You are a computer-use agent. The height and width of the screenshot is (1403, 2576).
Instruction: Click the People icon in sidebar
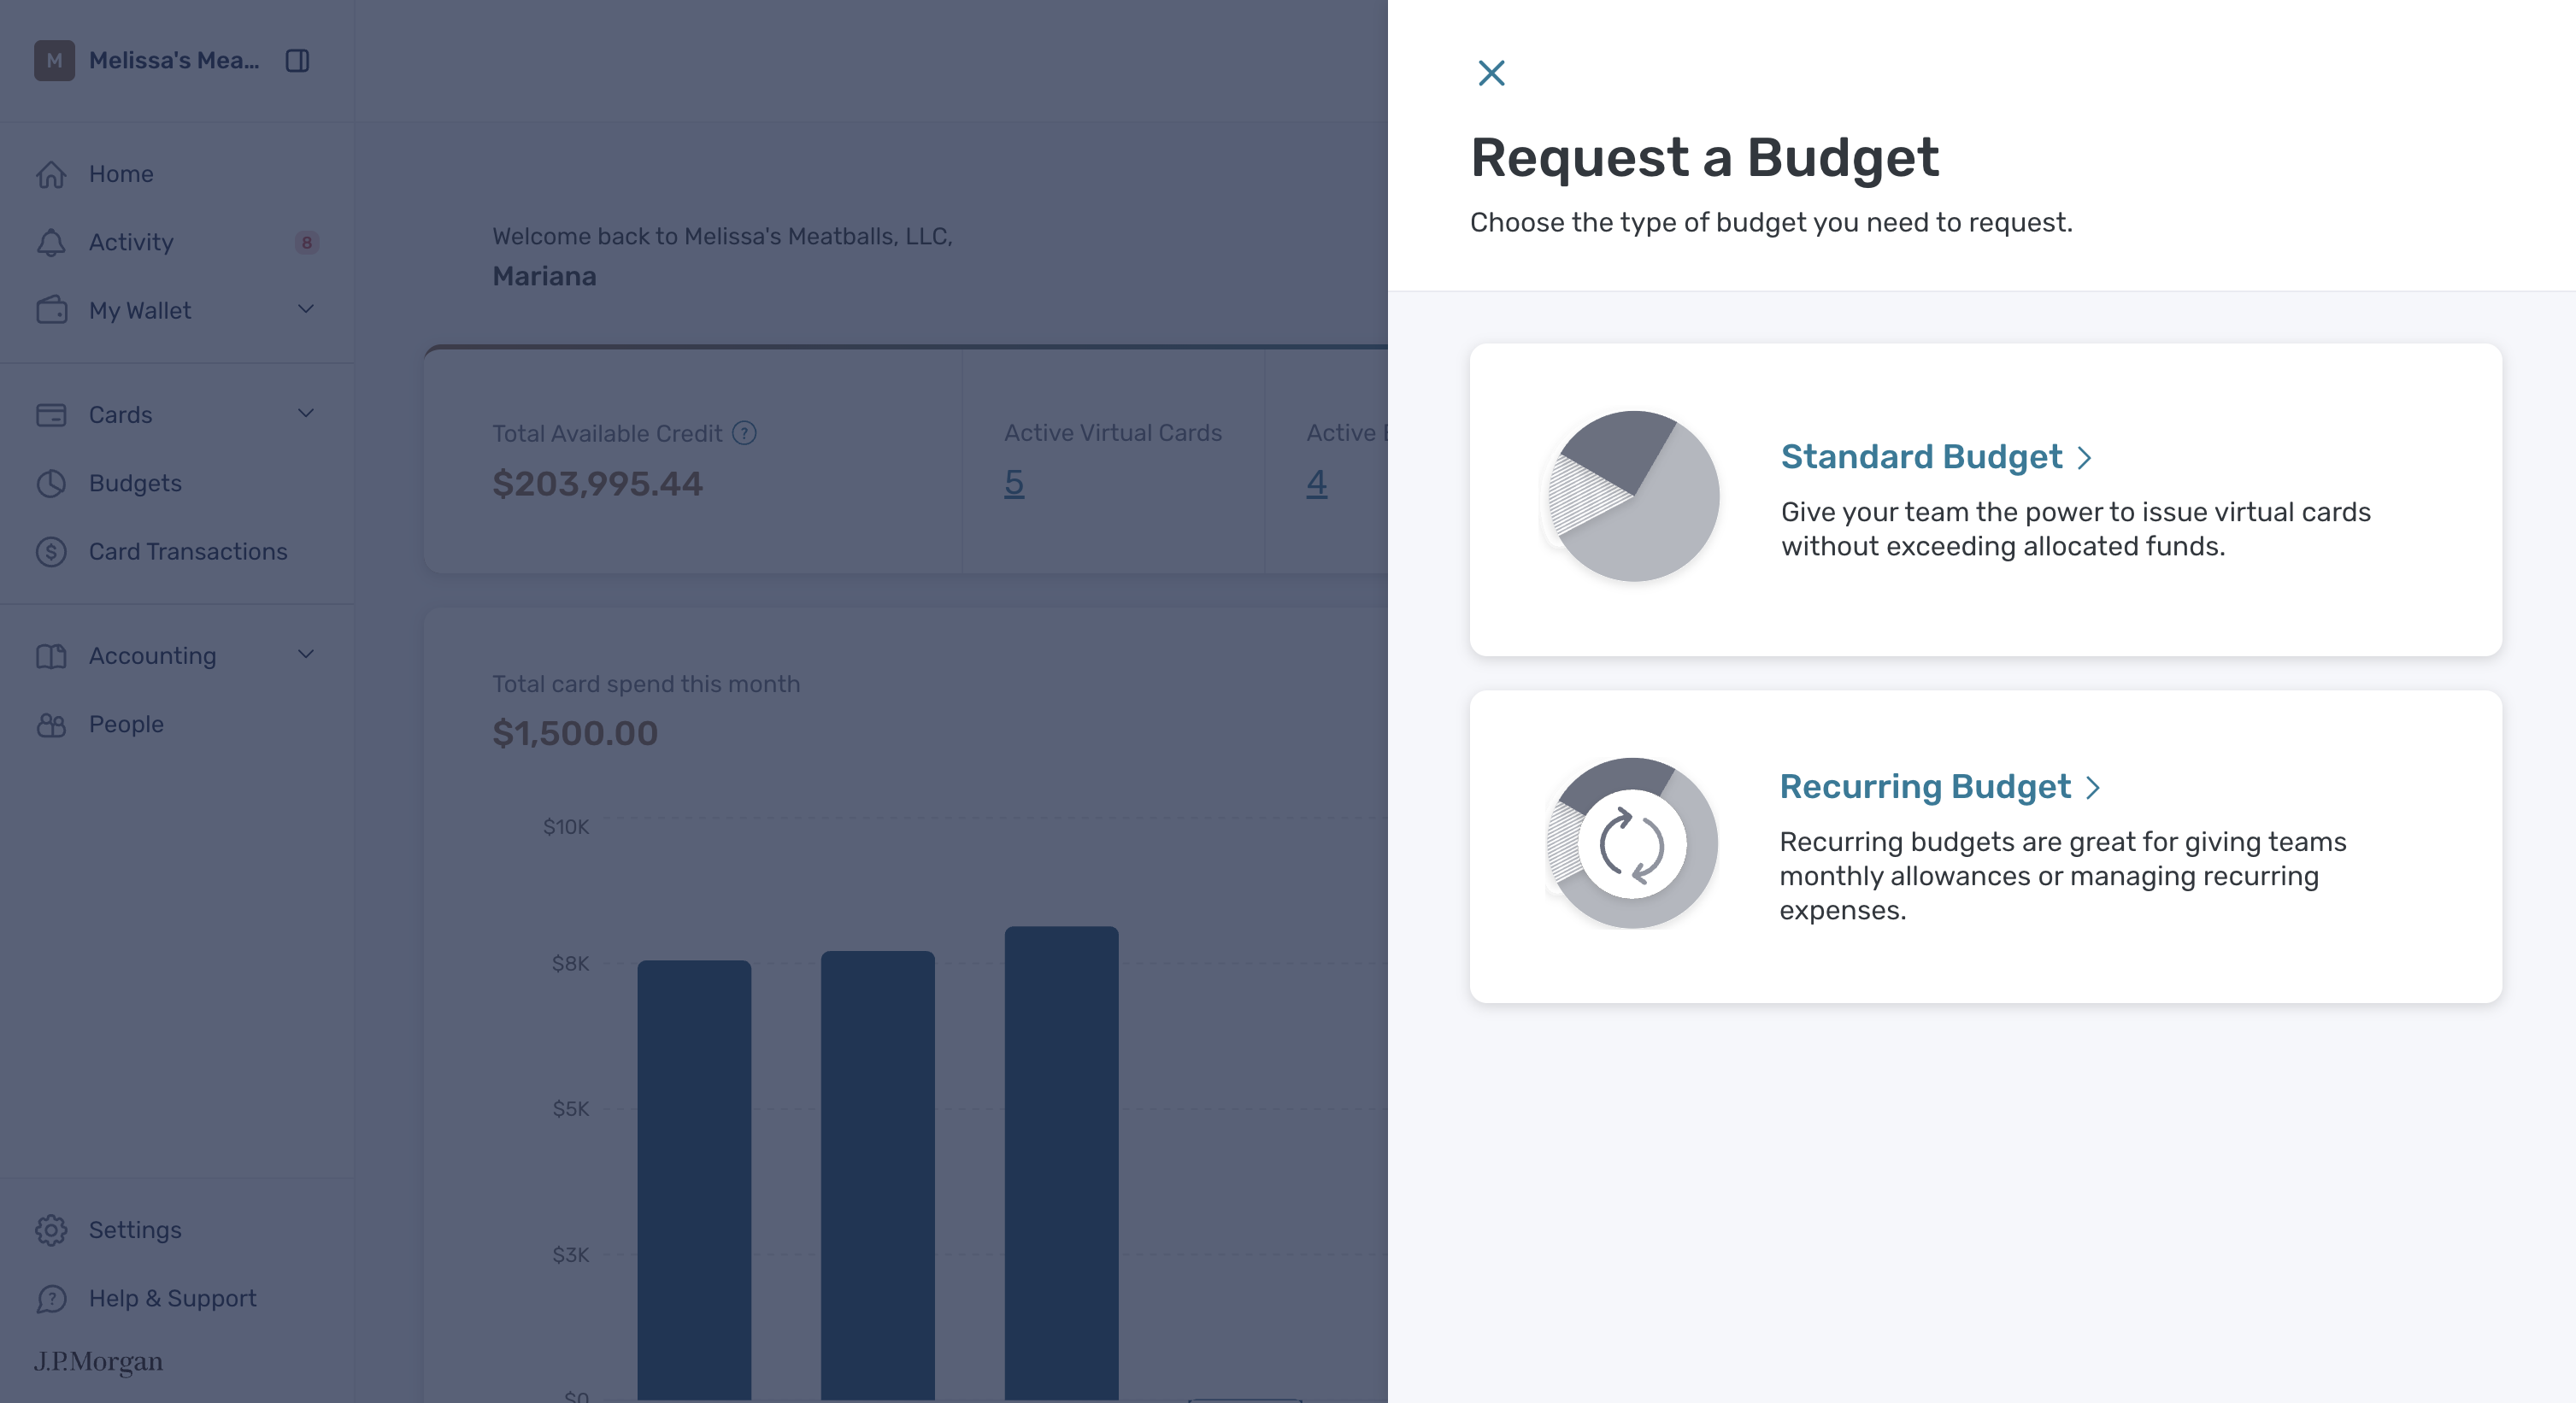click(51, 724)
